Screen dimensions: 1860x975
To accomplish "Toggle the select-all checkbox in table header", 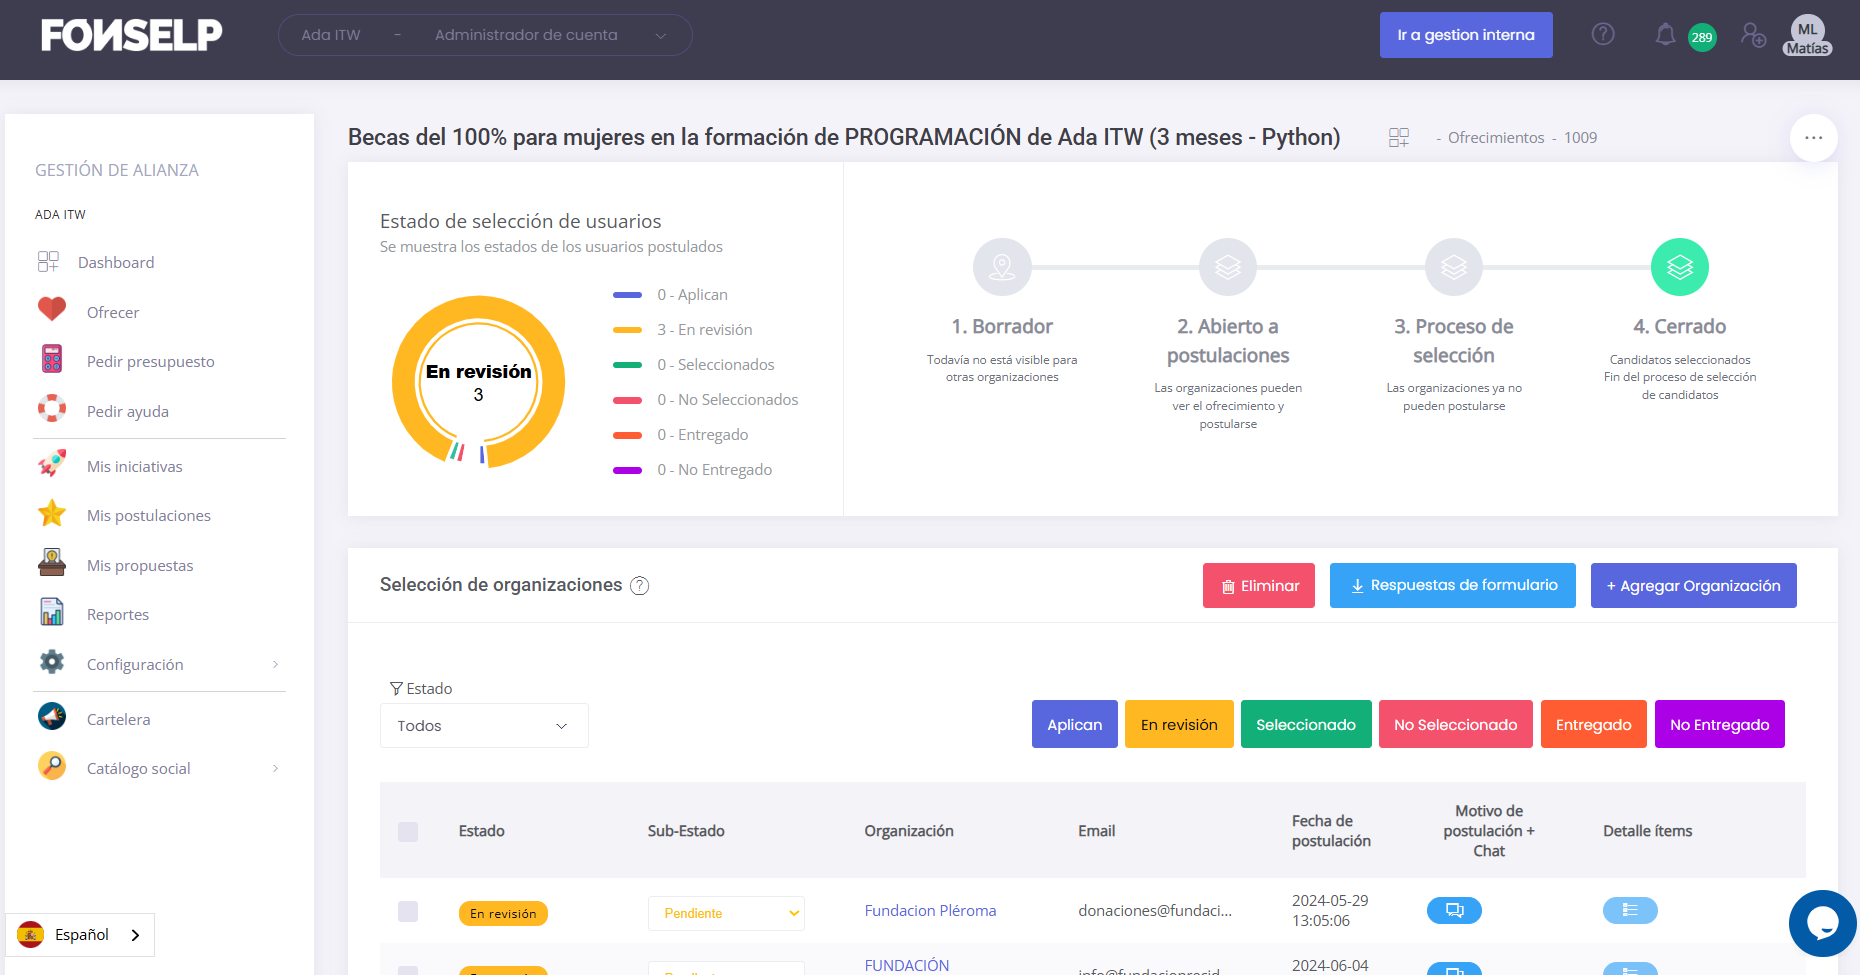I will pyautogui.click(x=408, y=831).
